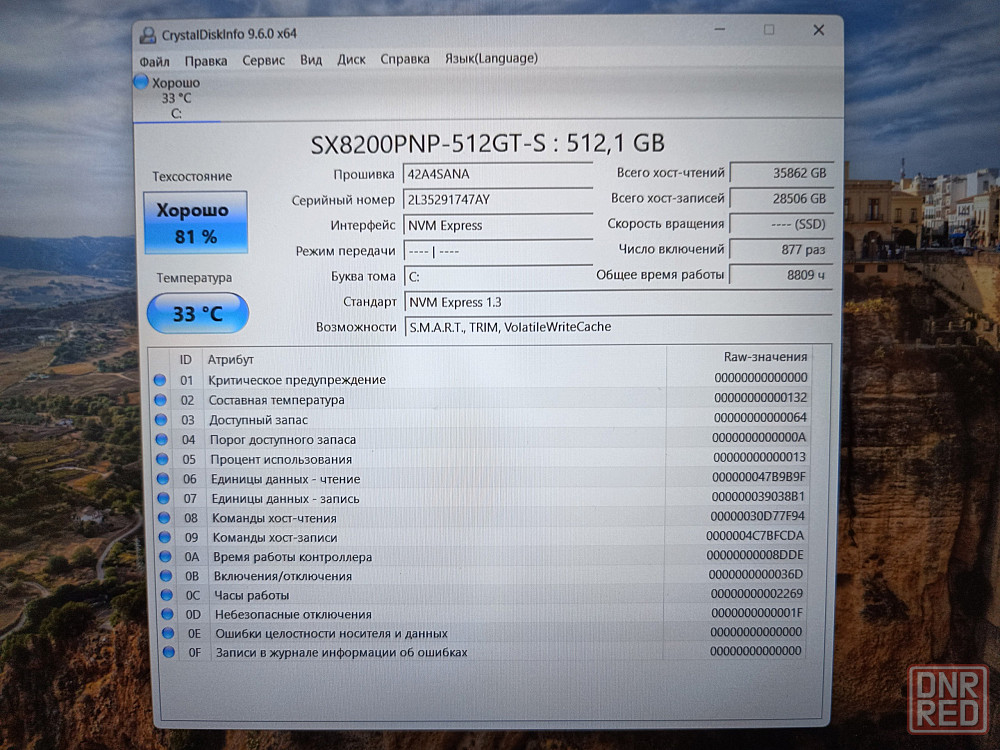Select the Команды хост-чтения attribute name
Screen dimensions: 1000x750
coord(274,518)
